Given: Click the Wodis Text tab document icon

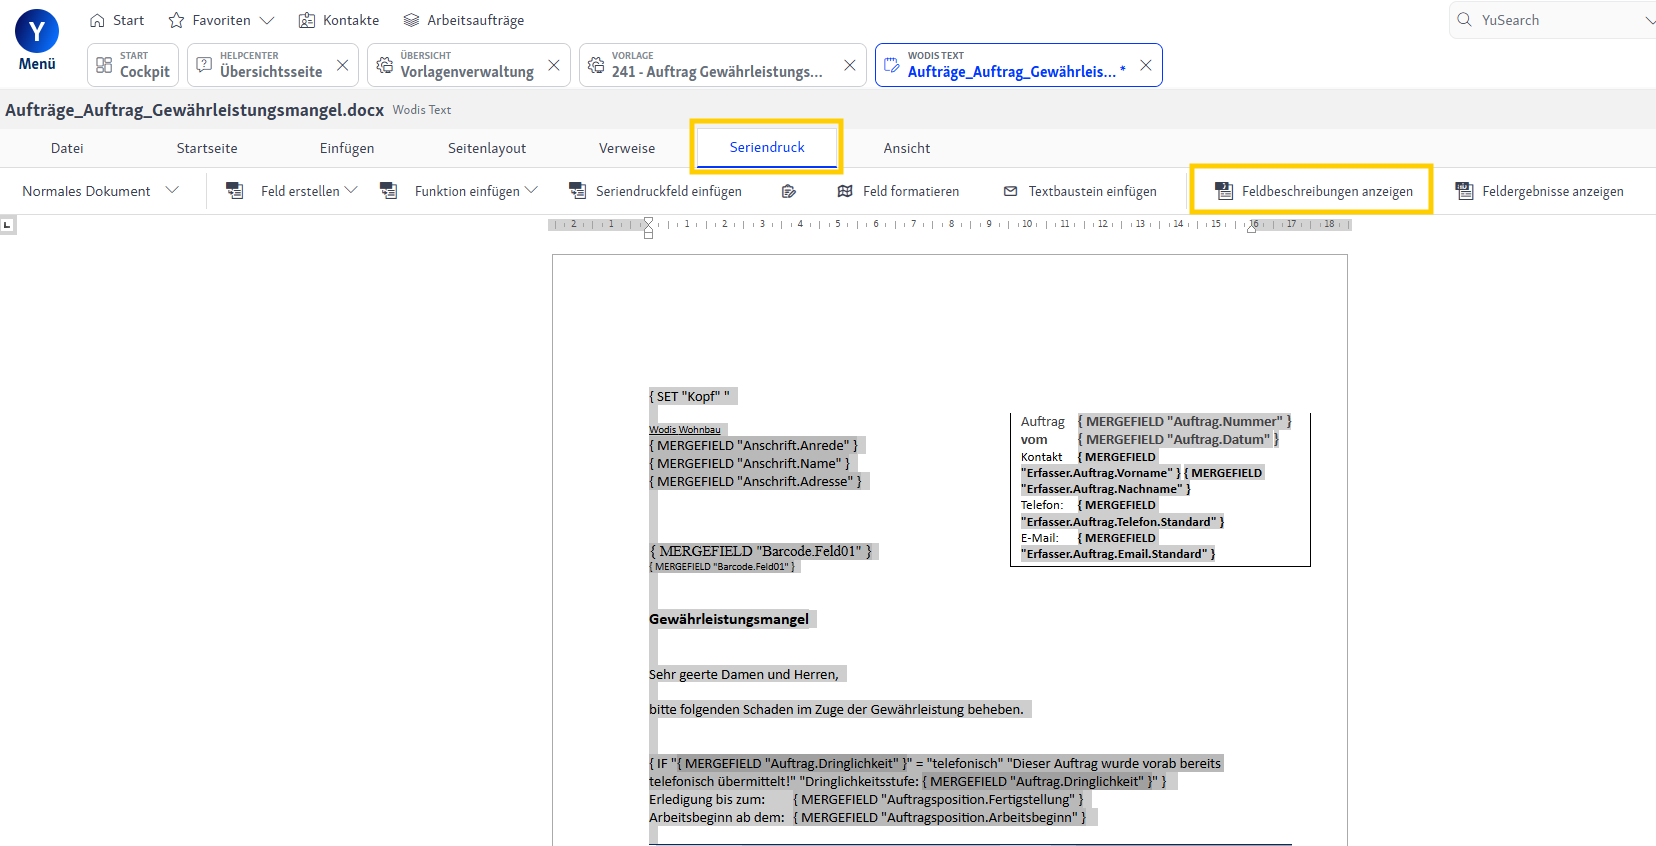Looking at the screenshot, I should click(x=892, y=65).
